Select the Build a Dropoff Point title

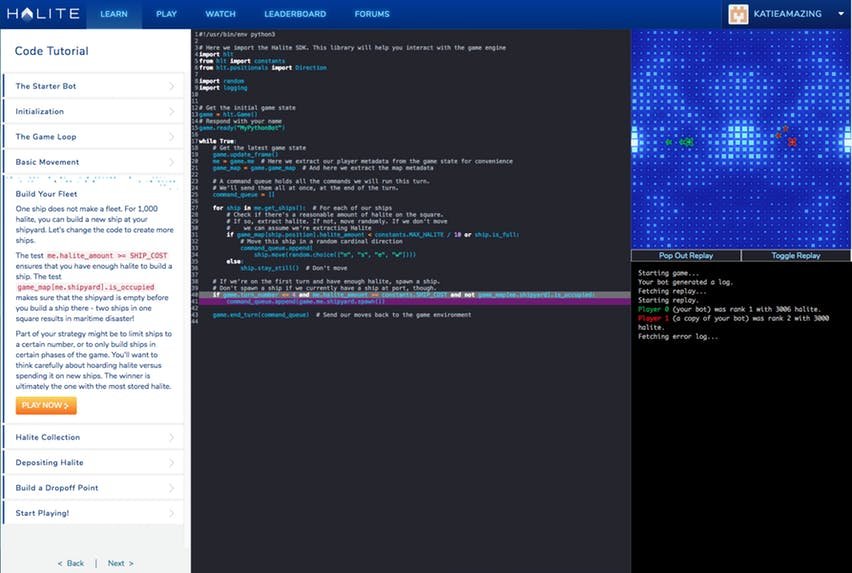(x=57, y=488)
